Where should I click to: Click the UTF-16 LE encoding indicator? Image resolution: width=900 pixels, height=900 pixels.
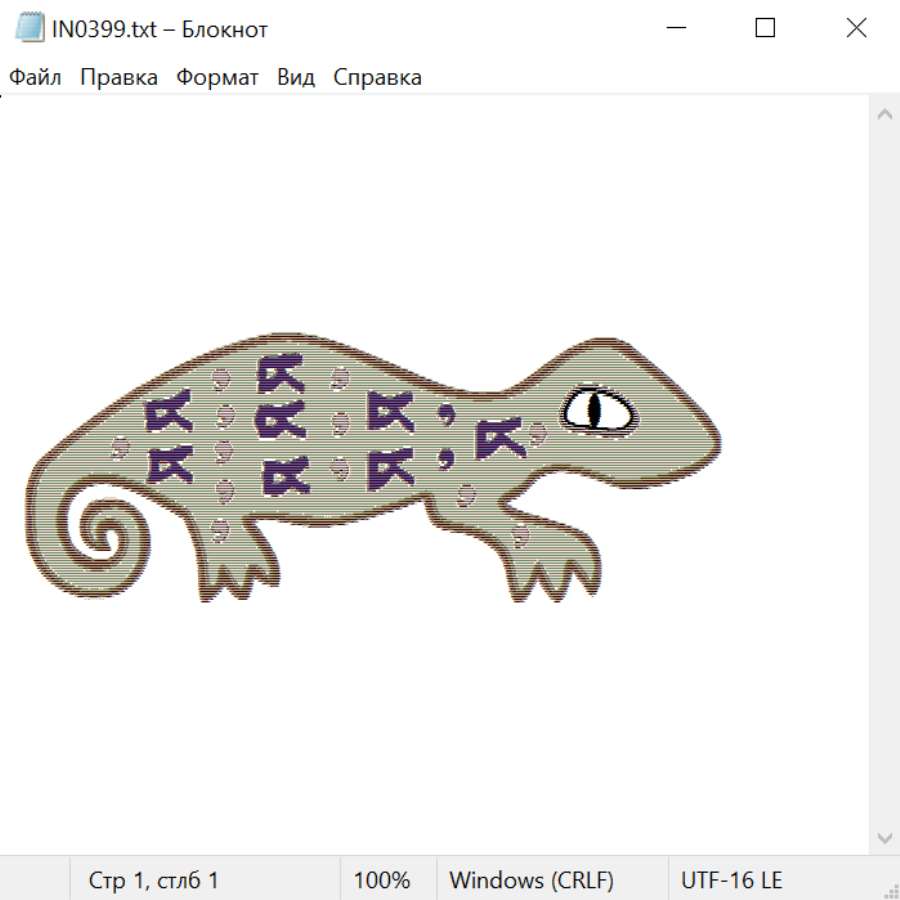click(x=731, y=881)
